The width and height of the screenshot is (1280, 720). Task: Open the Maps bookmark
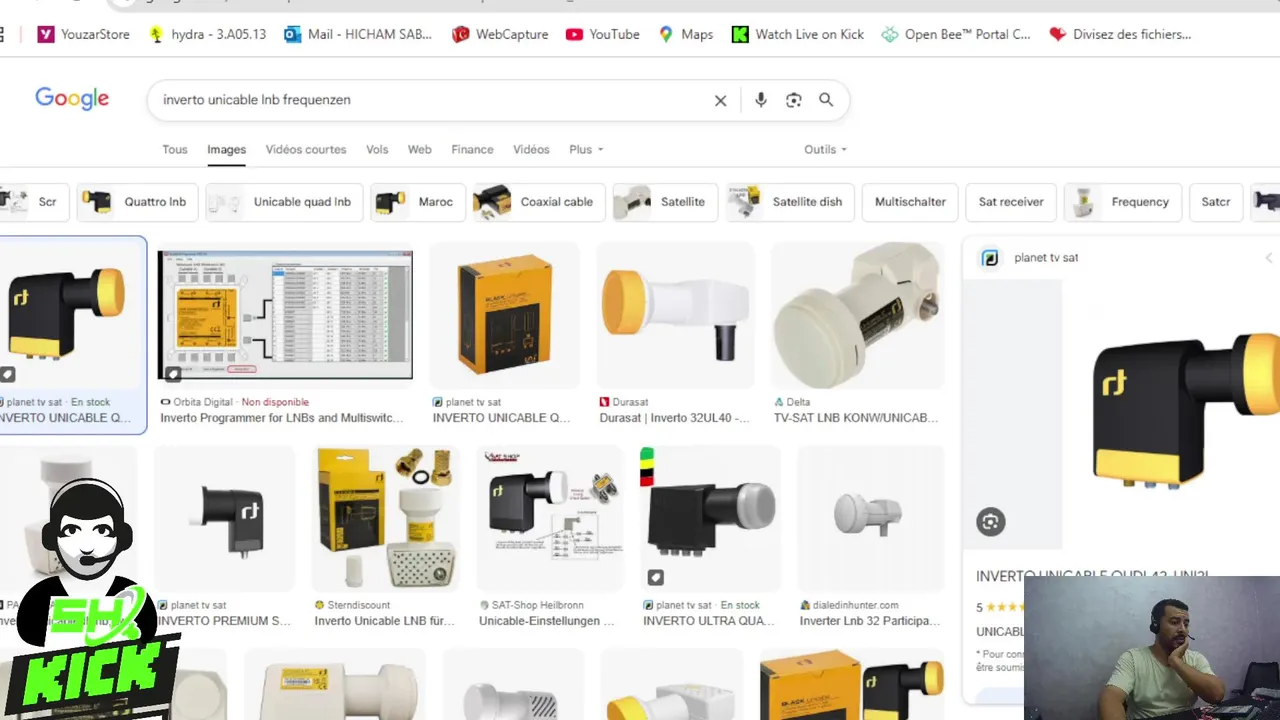coord(686,34)
